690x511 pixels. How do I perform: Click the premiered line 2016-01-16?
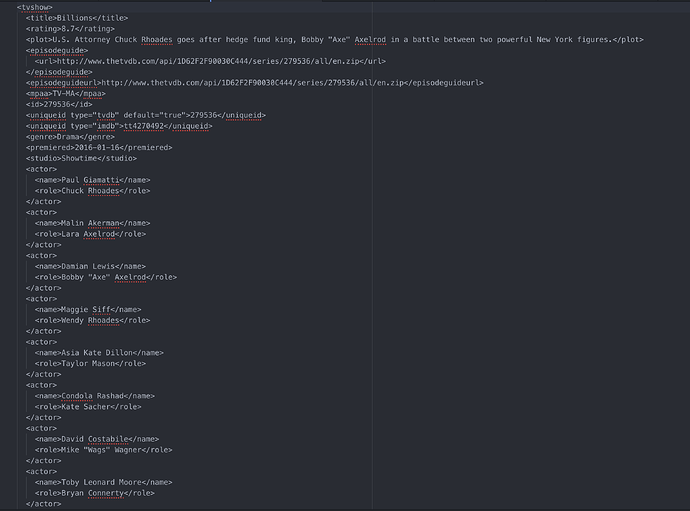(99, 147)
